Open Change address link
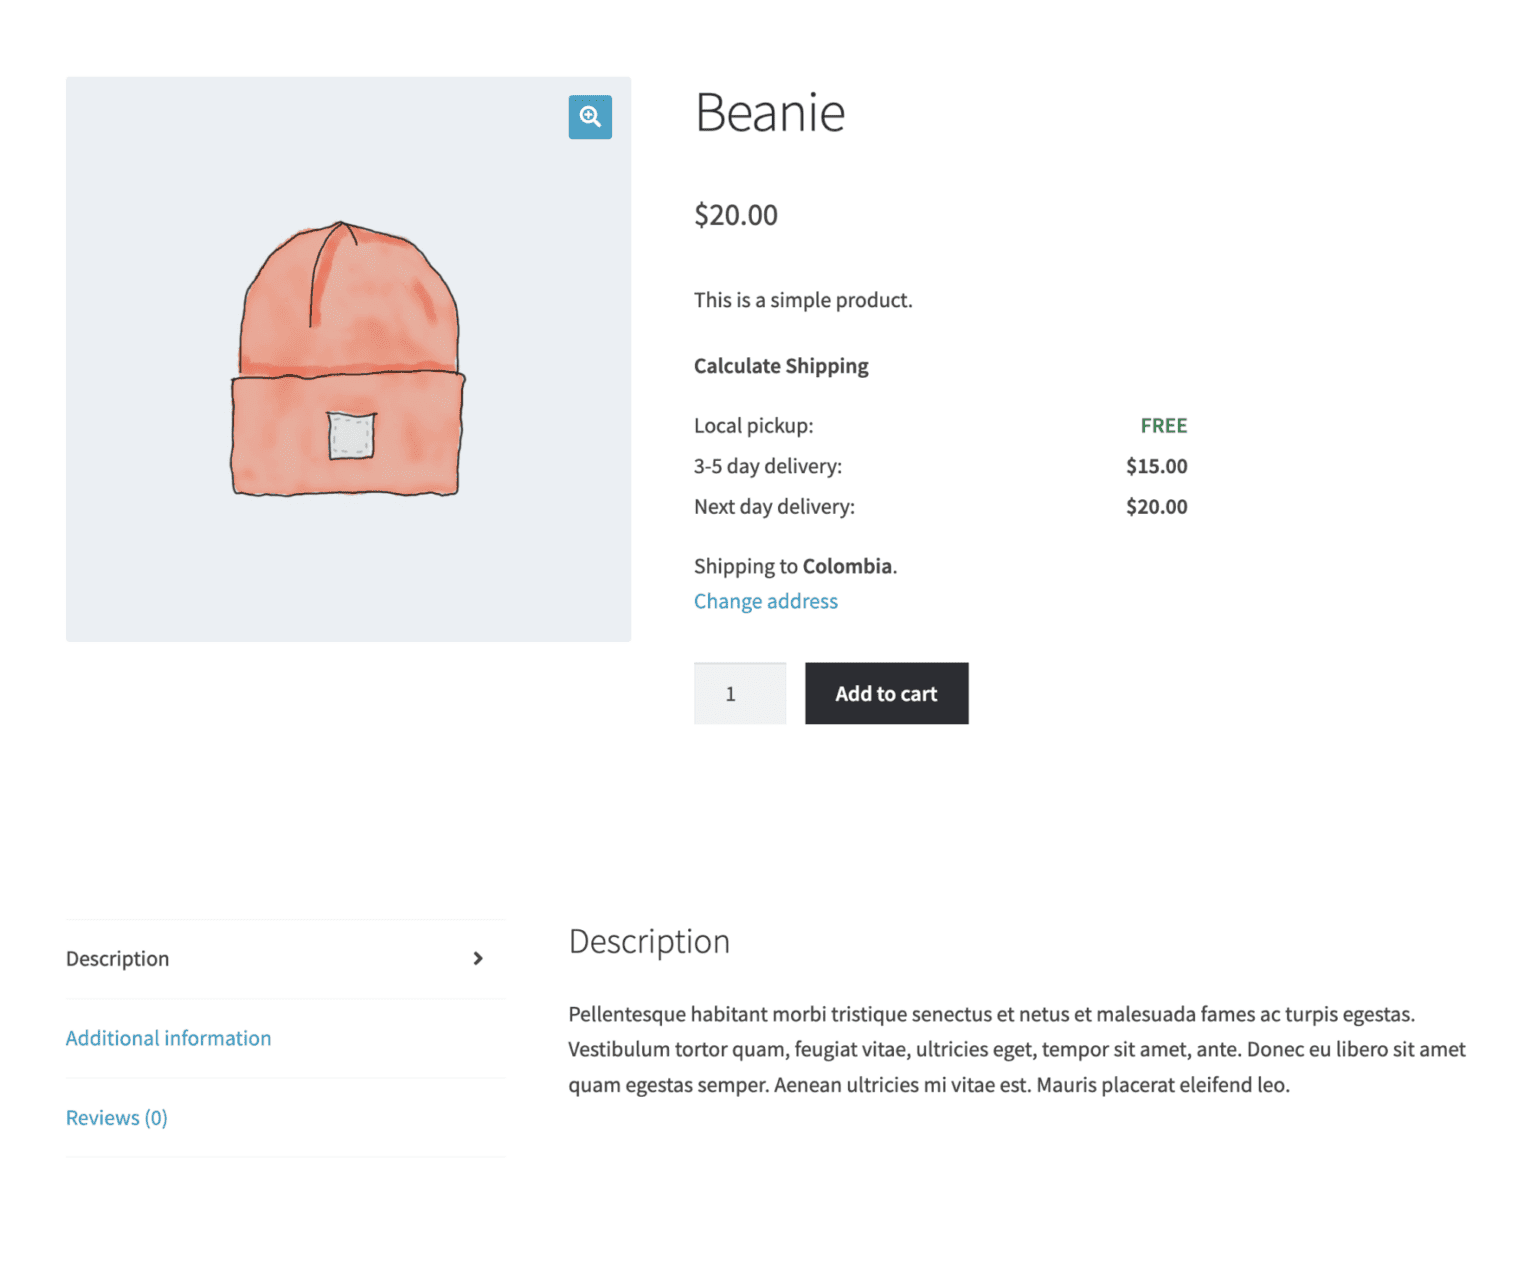 pos(765,600)
